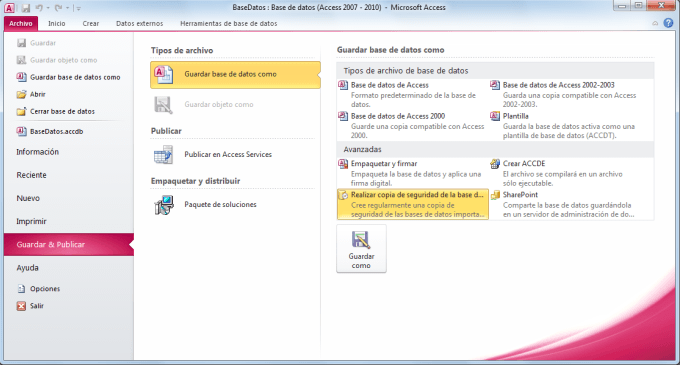Switch to the Crear ribbon tab
The image size is (680, 365).
(x=91, y=23)
